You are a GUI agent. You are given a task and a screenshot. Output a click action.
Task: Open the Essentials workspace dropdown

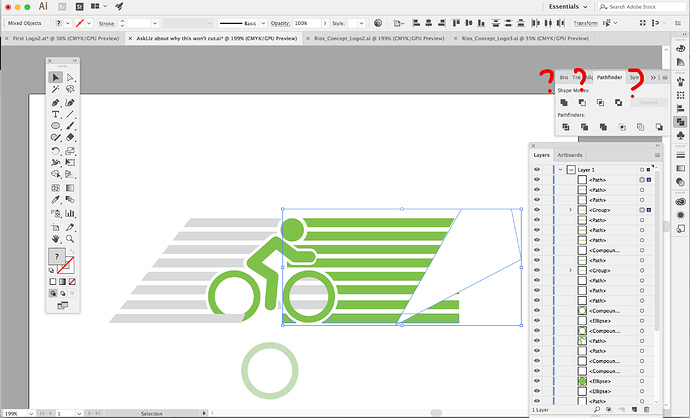[x=568, y=7]
